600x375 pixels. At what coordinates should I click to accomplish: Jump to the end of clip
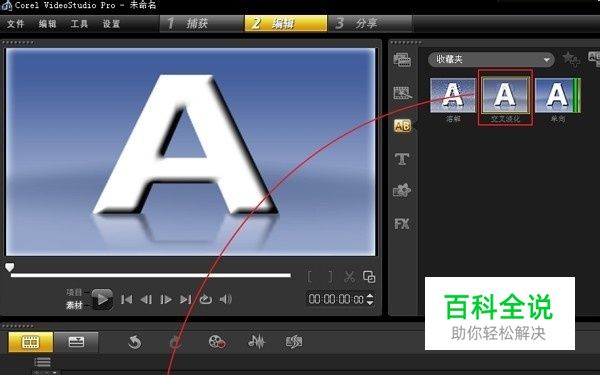(x=186, y=299)
